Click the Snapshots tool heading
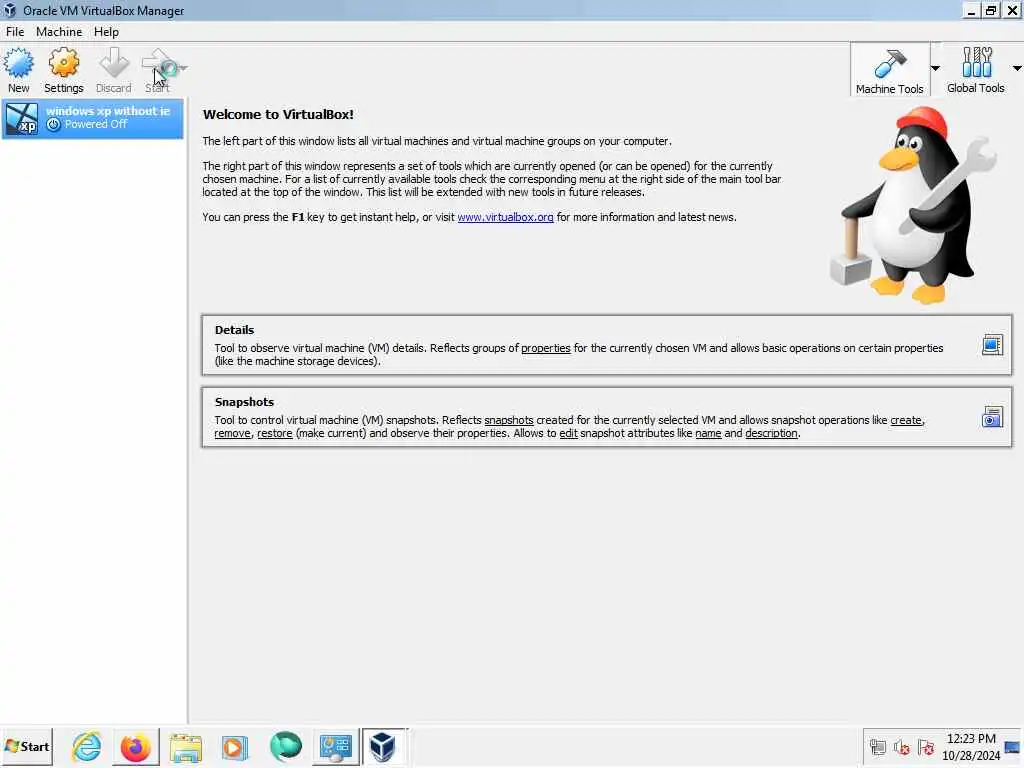1024x768 pixels. coord(244,402)
